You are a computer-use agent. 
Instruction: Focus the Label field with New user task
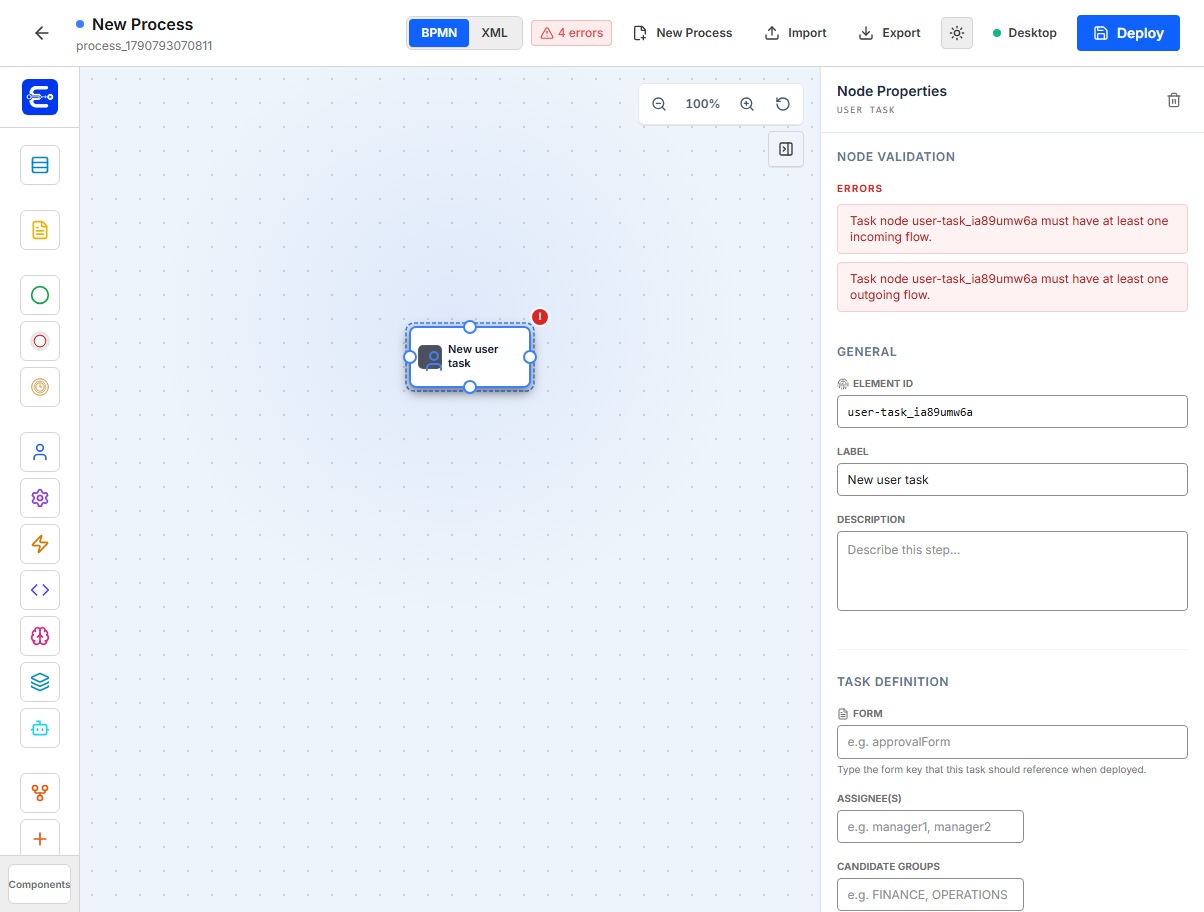(1012, 479)
